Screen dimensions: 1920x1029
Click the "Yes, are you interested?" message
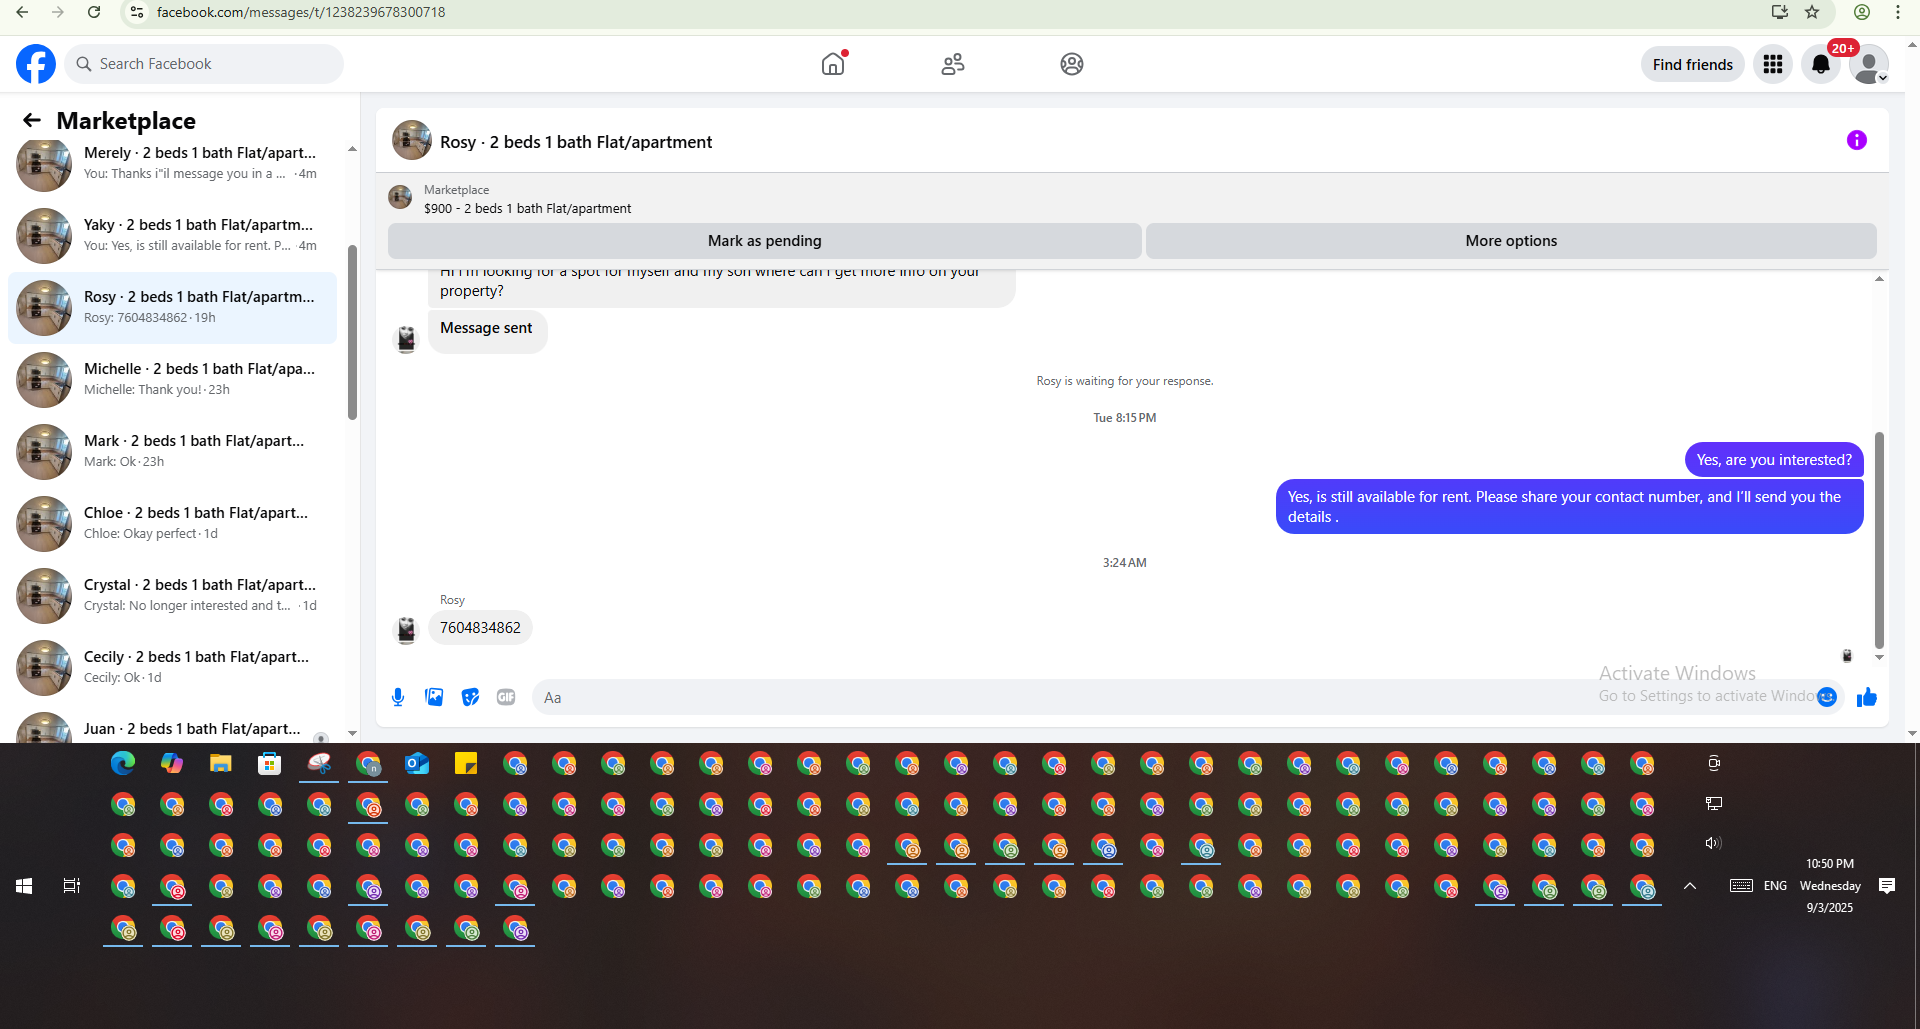coord(1774,460)
